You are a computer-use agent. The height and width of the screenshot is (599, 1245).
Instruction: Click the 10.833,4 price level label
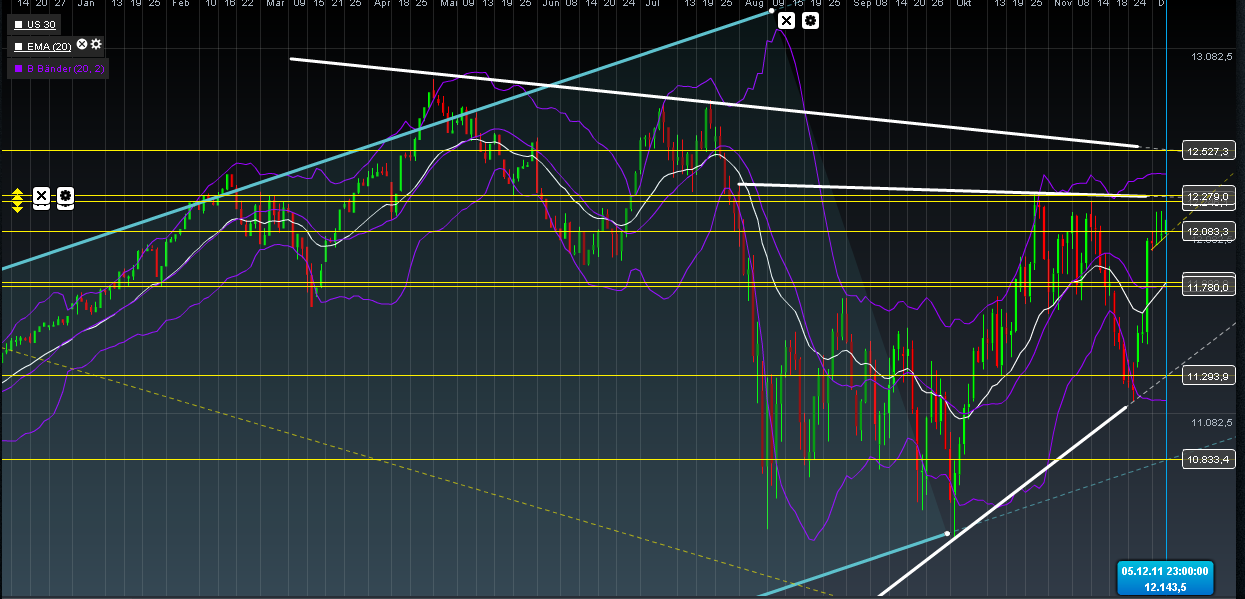pos(1207,460)
